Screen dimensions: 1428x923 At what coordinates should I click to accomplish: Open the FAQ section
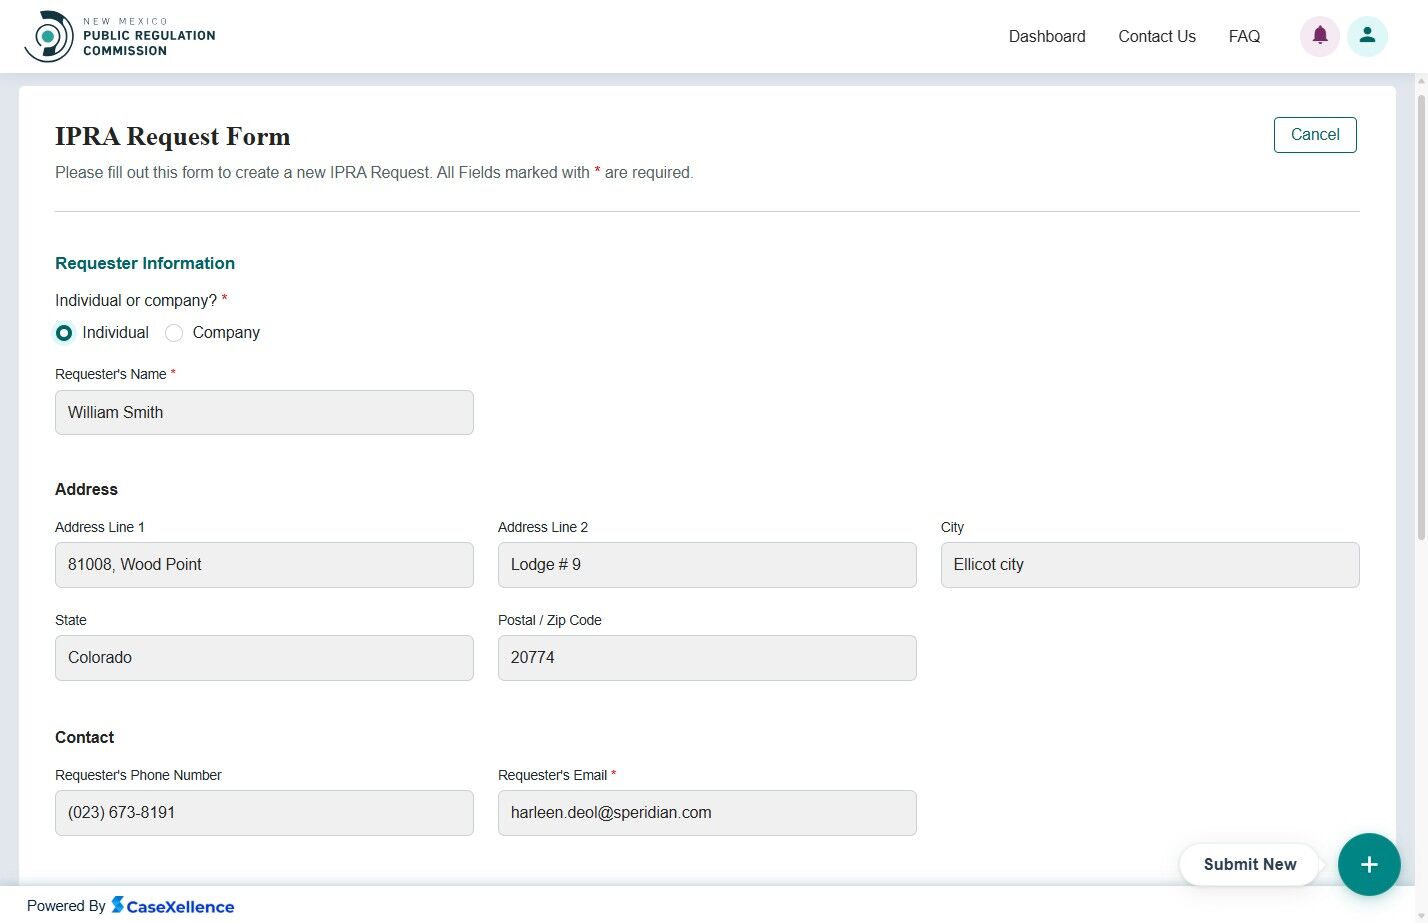1244,36
